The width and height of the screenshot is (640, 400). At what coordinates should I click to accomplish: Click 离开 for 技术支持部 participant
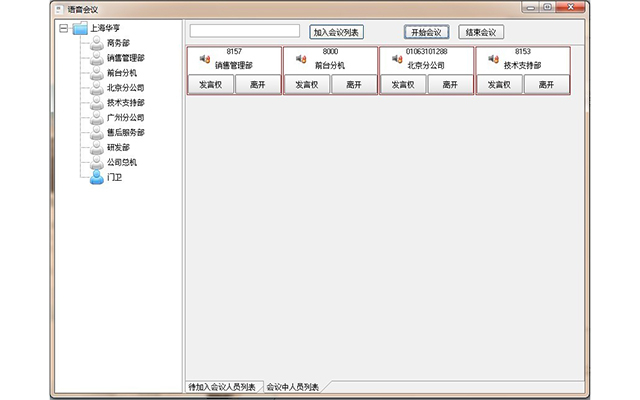click(x=546, y=85)
